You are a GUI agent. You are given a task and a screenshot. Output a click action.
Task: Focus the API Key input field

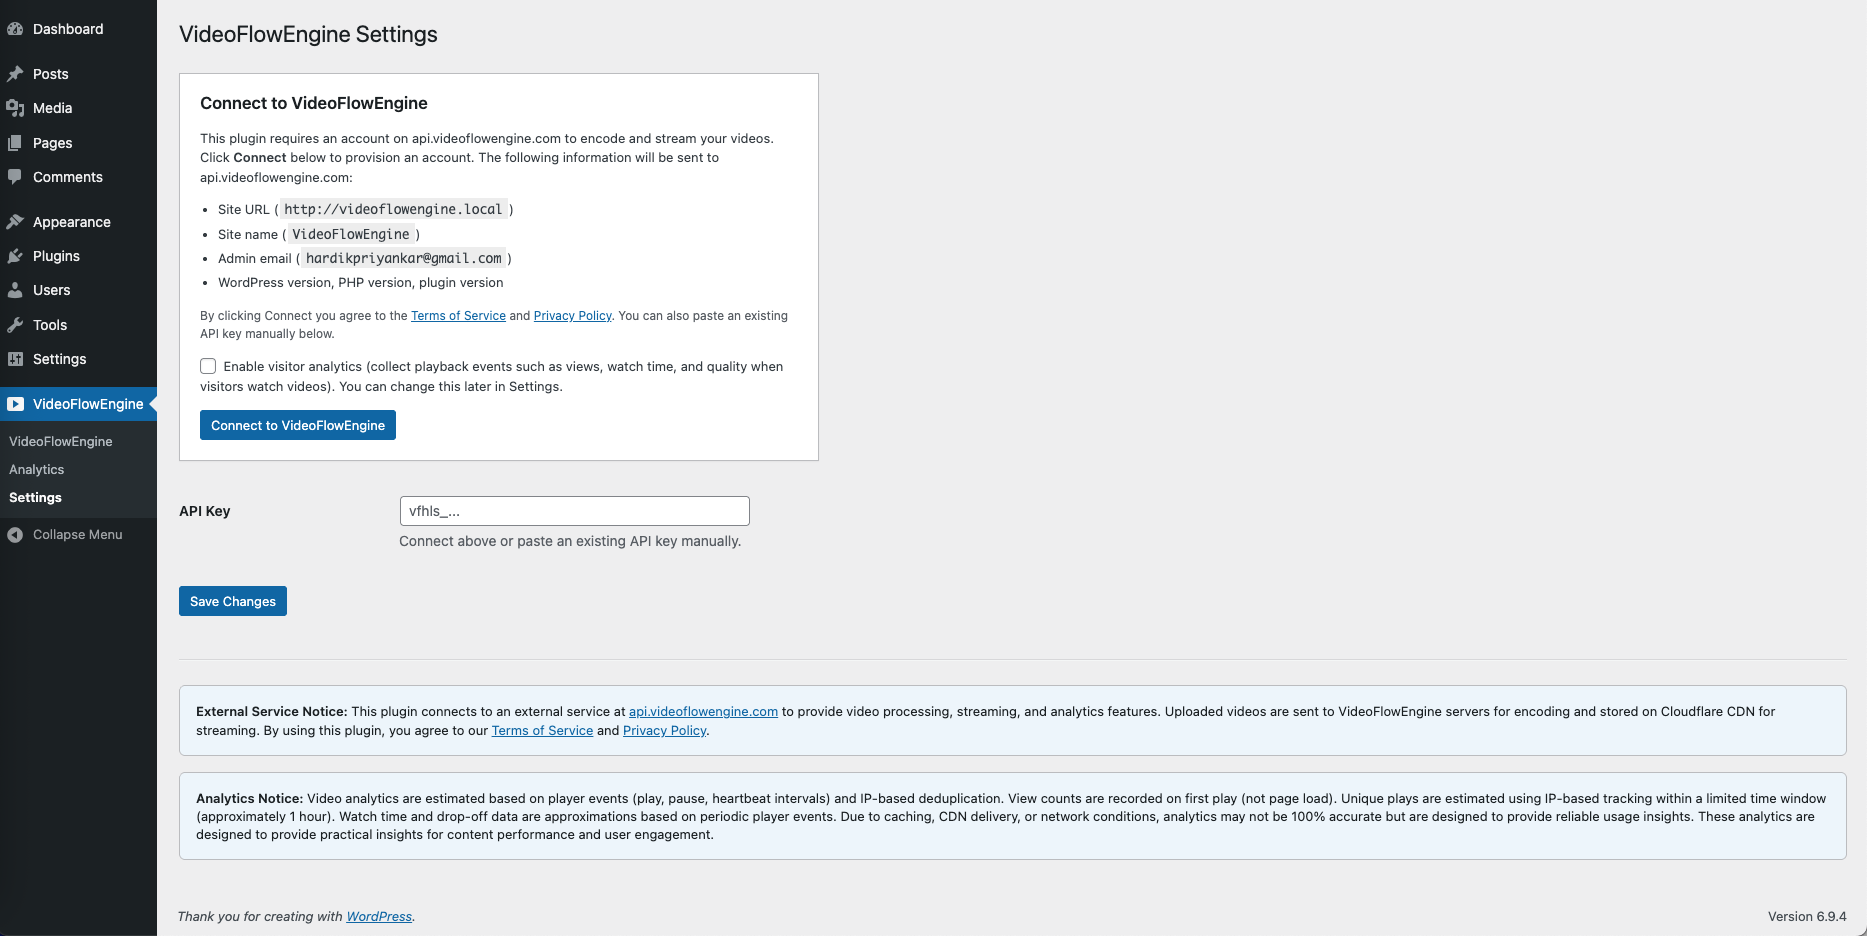574,511
